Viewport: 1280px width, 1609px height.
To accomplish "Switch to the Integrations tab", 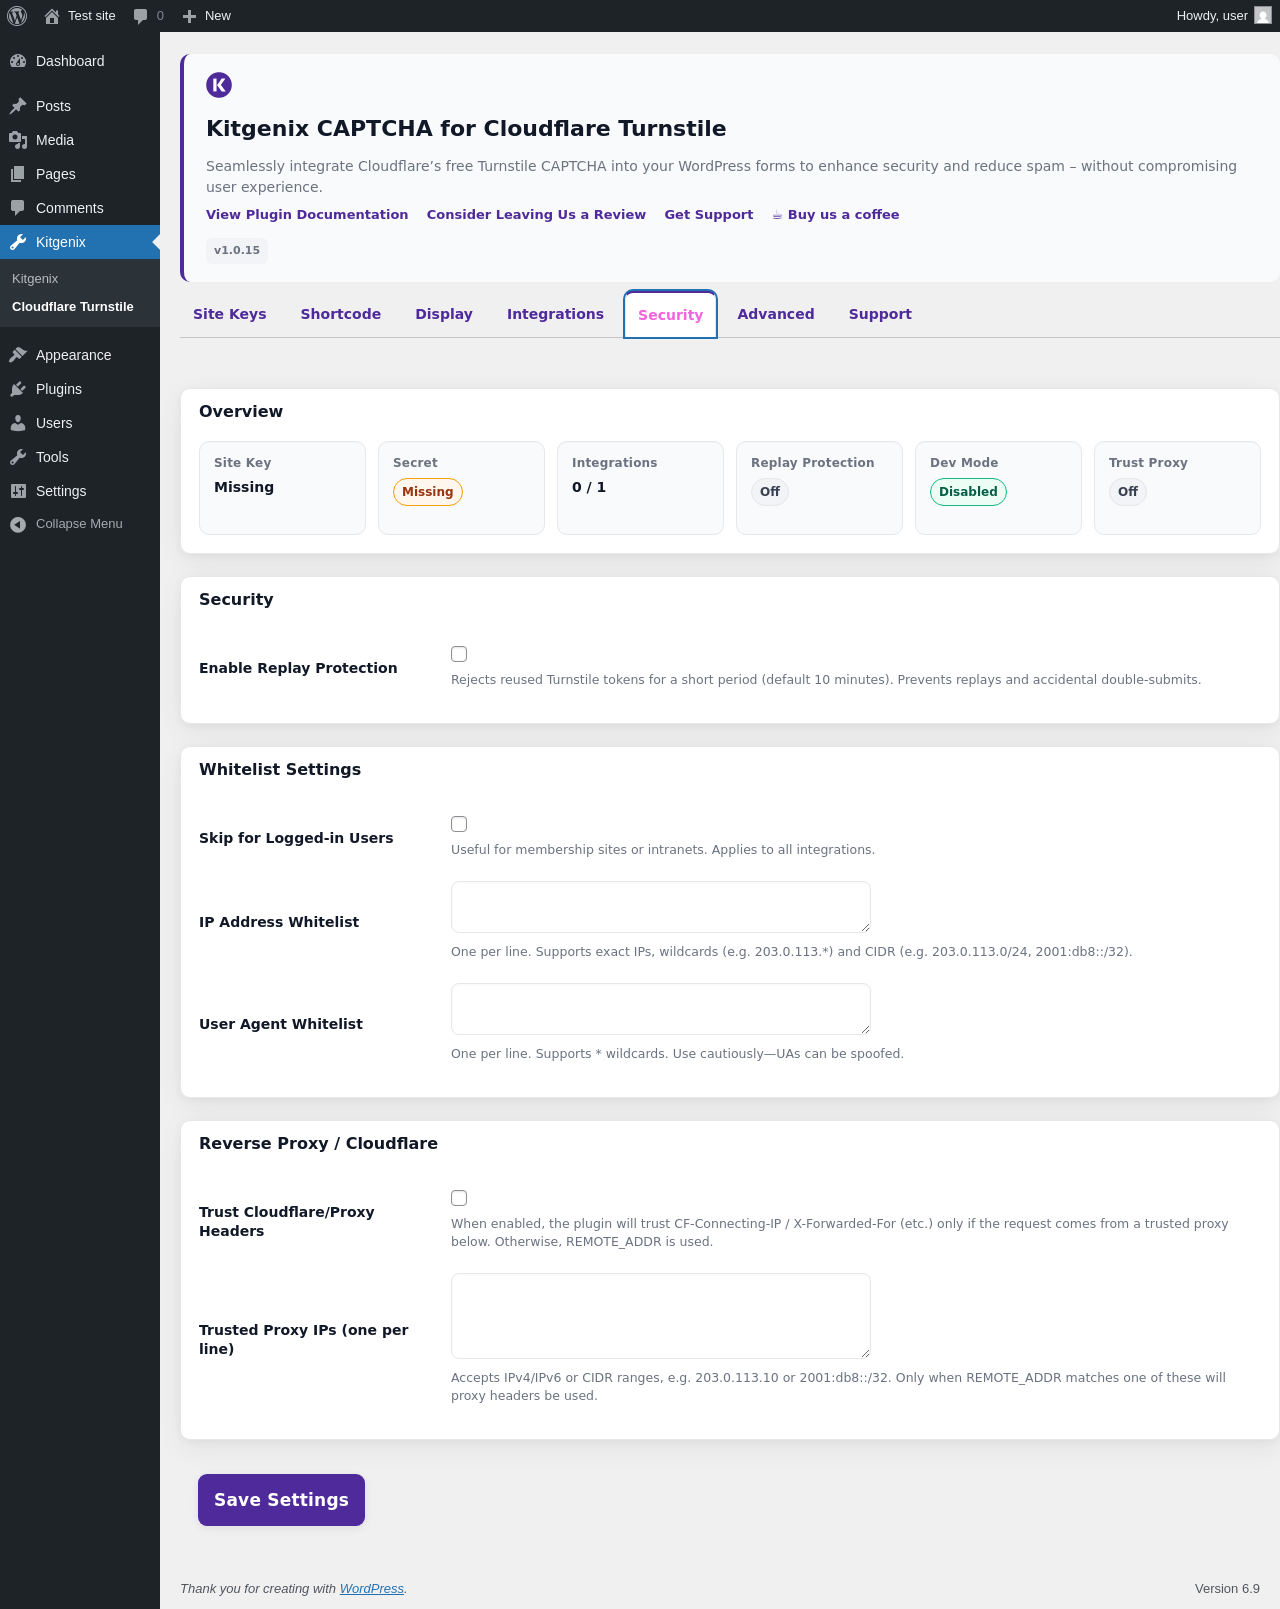I will [555, 314].
